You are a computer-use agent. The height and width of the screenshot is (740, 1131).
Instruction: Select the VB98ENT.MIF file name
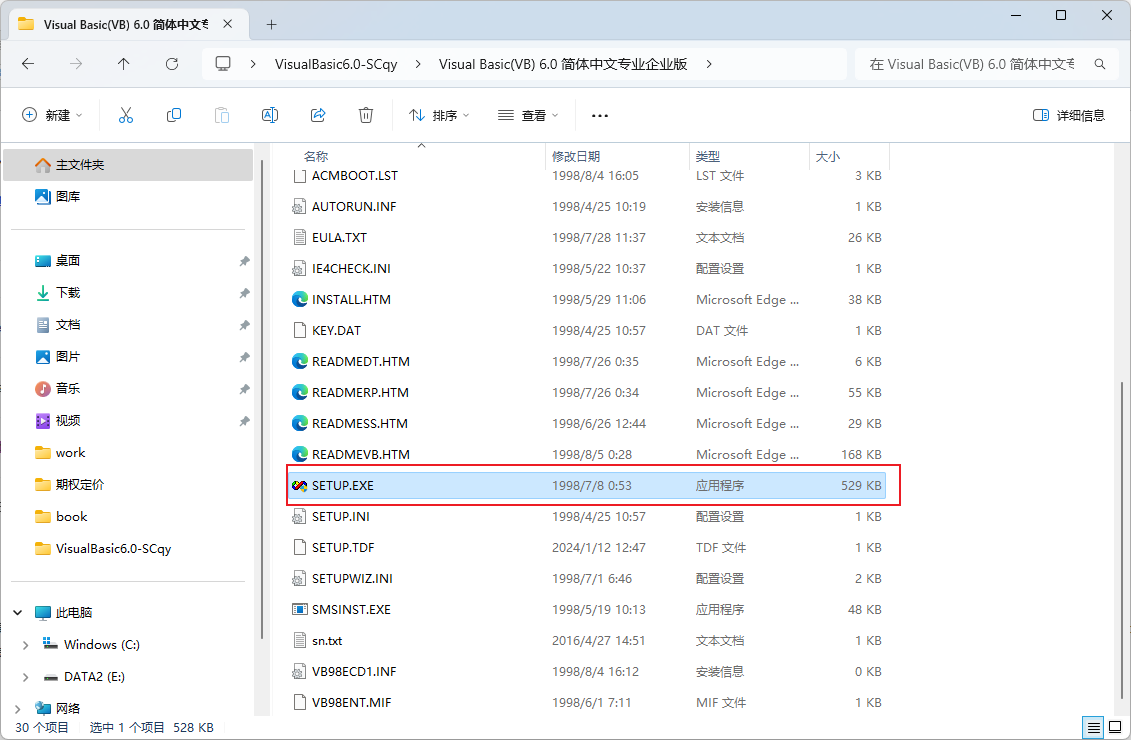pyautogui.click(x=351, y=702)
